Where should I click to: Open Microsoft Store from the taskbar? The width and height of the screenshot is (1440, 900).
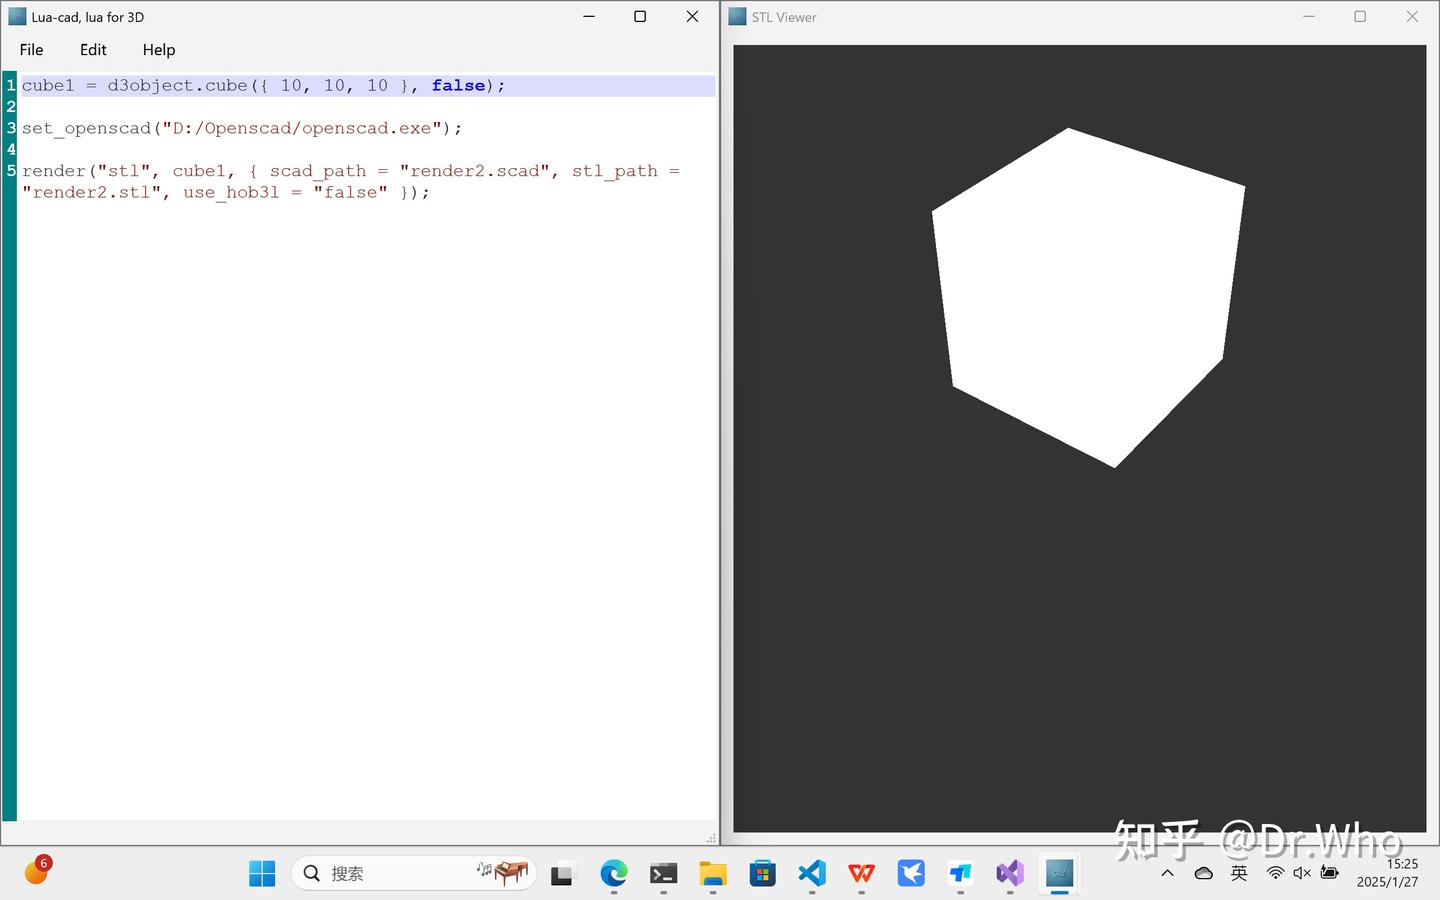762,874
